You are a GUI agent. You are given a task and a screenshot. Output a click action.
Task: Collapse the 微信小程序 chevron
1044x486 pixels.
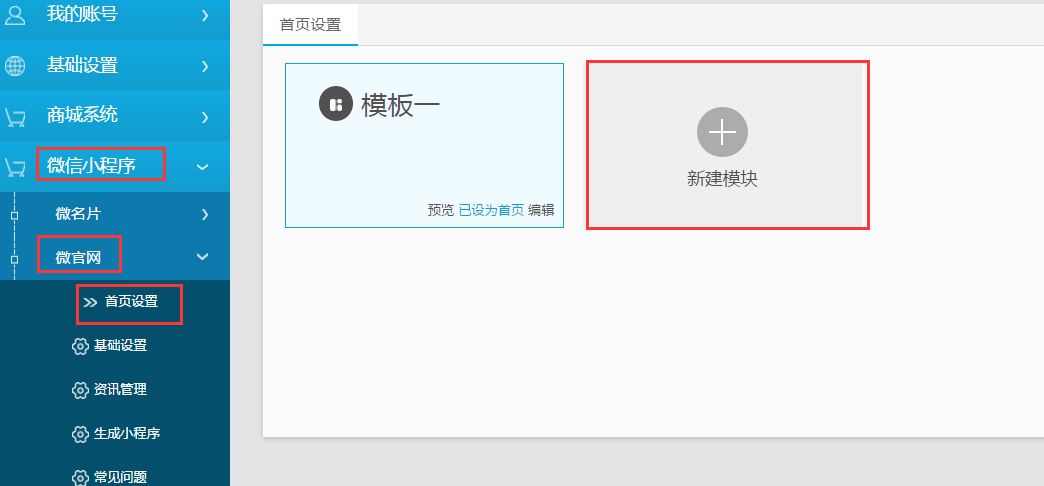[204, 167]
